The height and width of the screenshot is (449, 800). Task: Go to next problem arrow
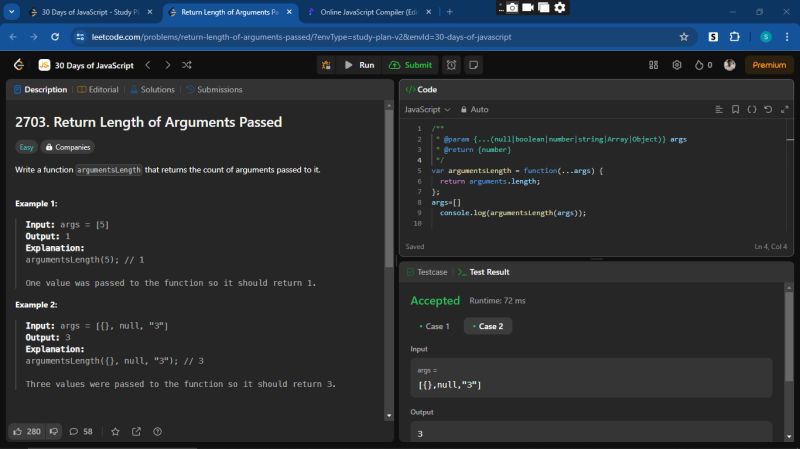tap(167, 65)
